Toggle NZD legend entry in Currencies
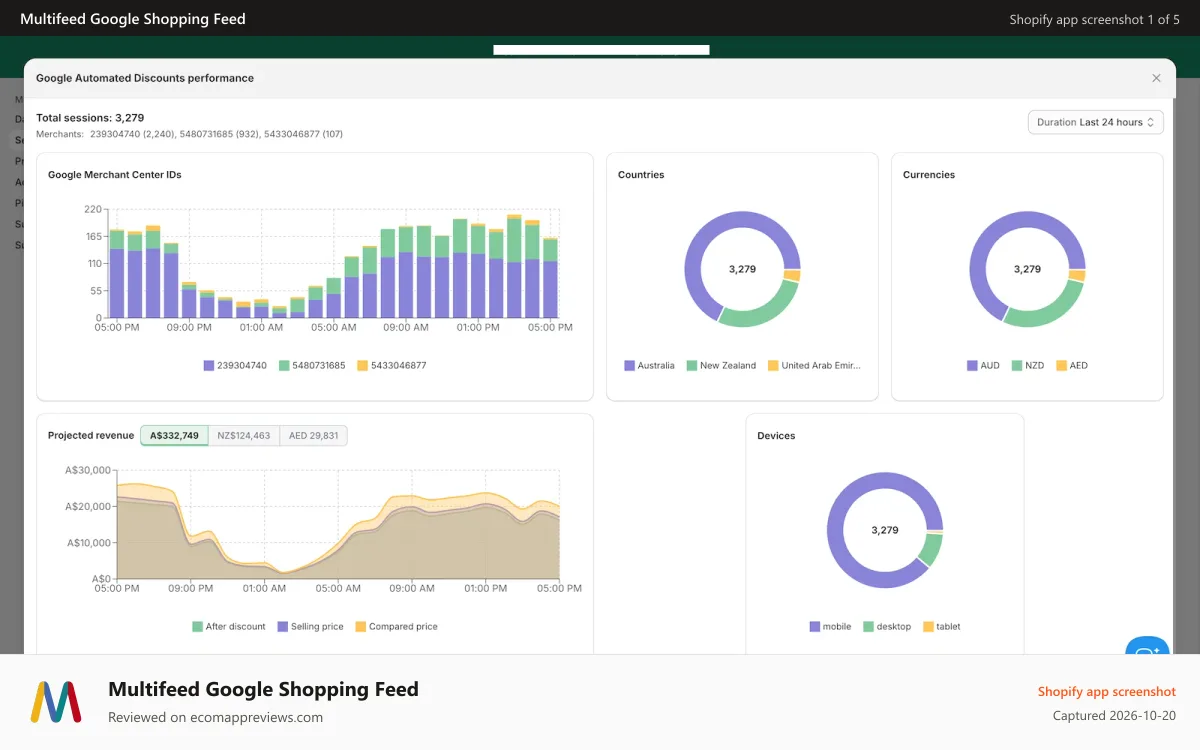The height and width of the screenshot is (750, 1200). (x=1028, y=366)
